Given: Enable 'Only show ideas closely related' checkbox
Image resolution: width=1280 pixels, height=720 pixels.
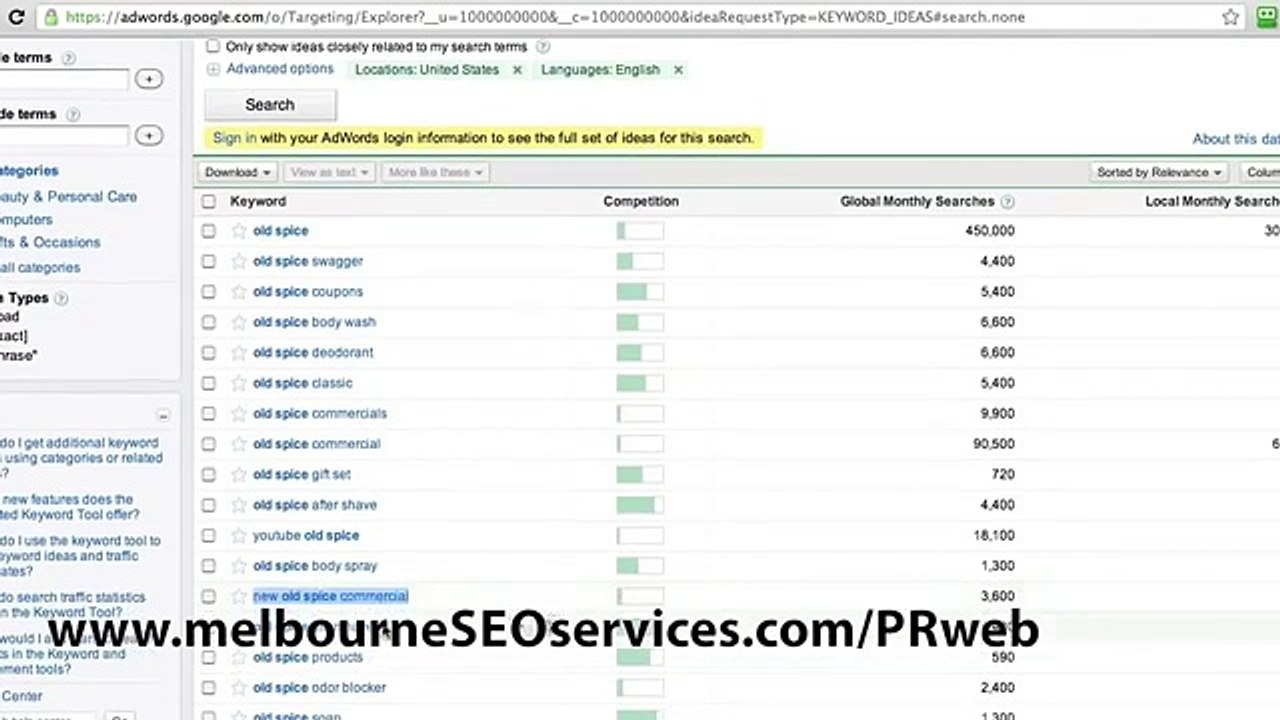Looking at the screenshot, I should [x=212, y=46].
